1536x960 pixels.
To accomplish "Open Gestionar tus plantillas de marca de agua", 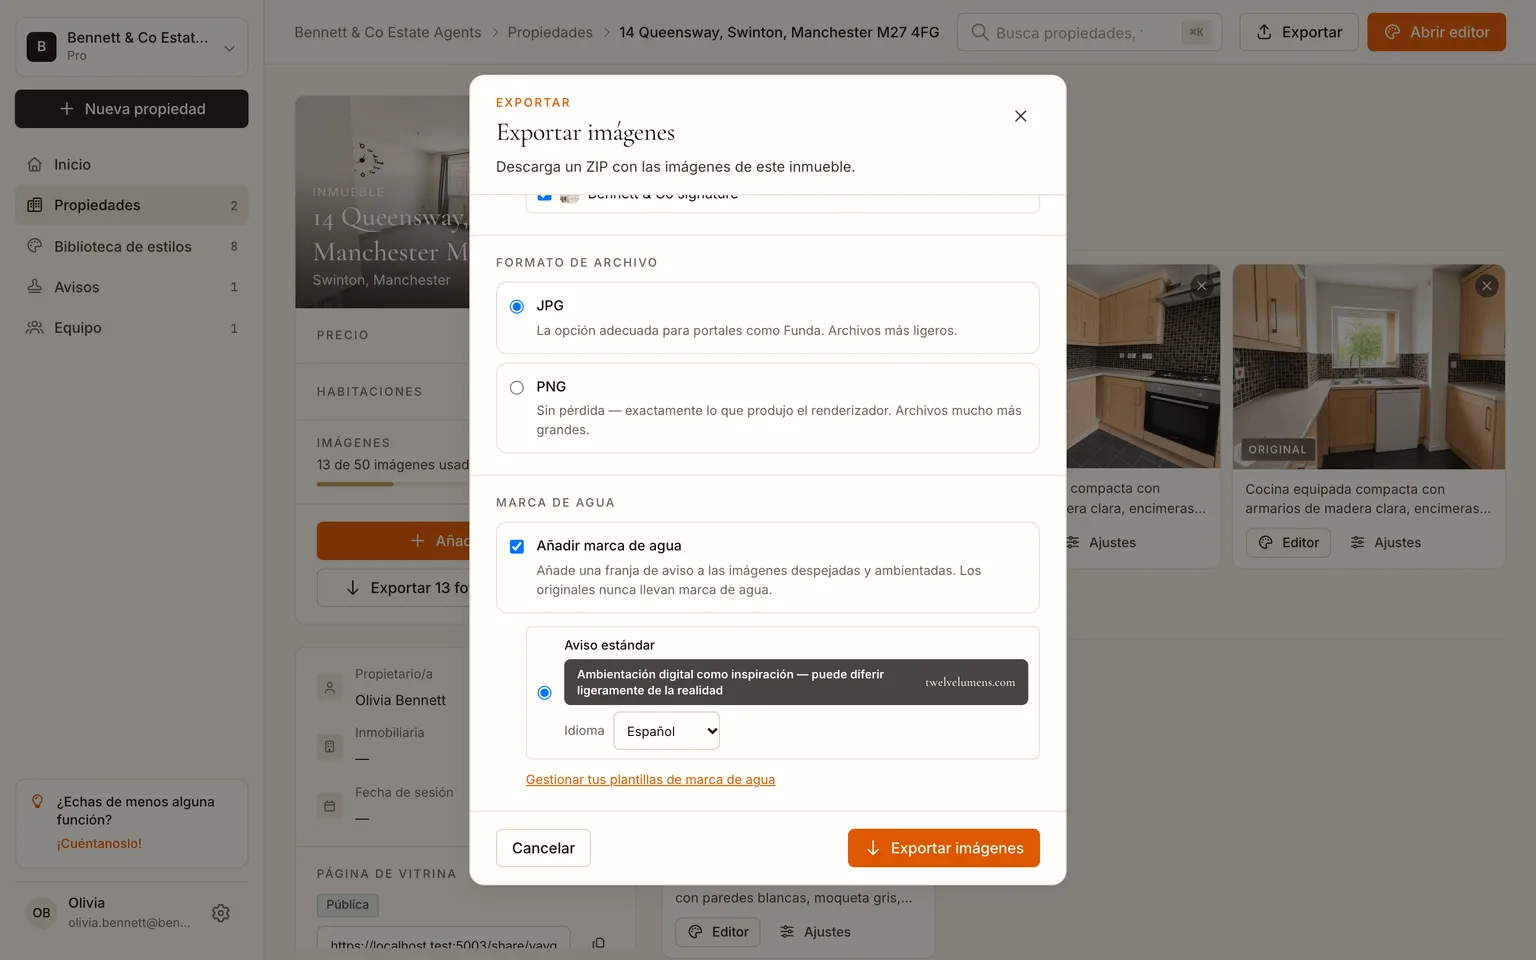I will (x=650, y=780).
